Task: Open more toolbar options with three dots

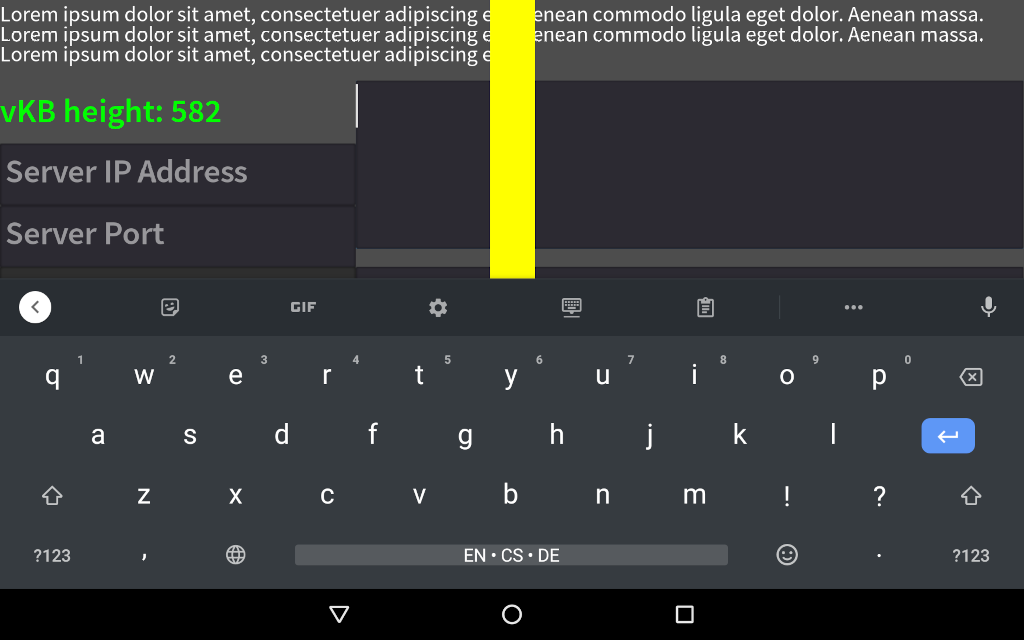Action: pyautogui.click(x=853, y=307)
